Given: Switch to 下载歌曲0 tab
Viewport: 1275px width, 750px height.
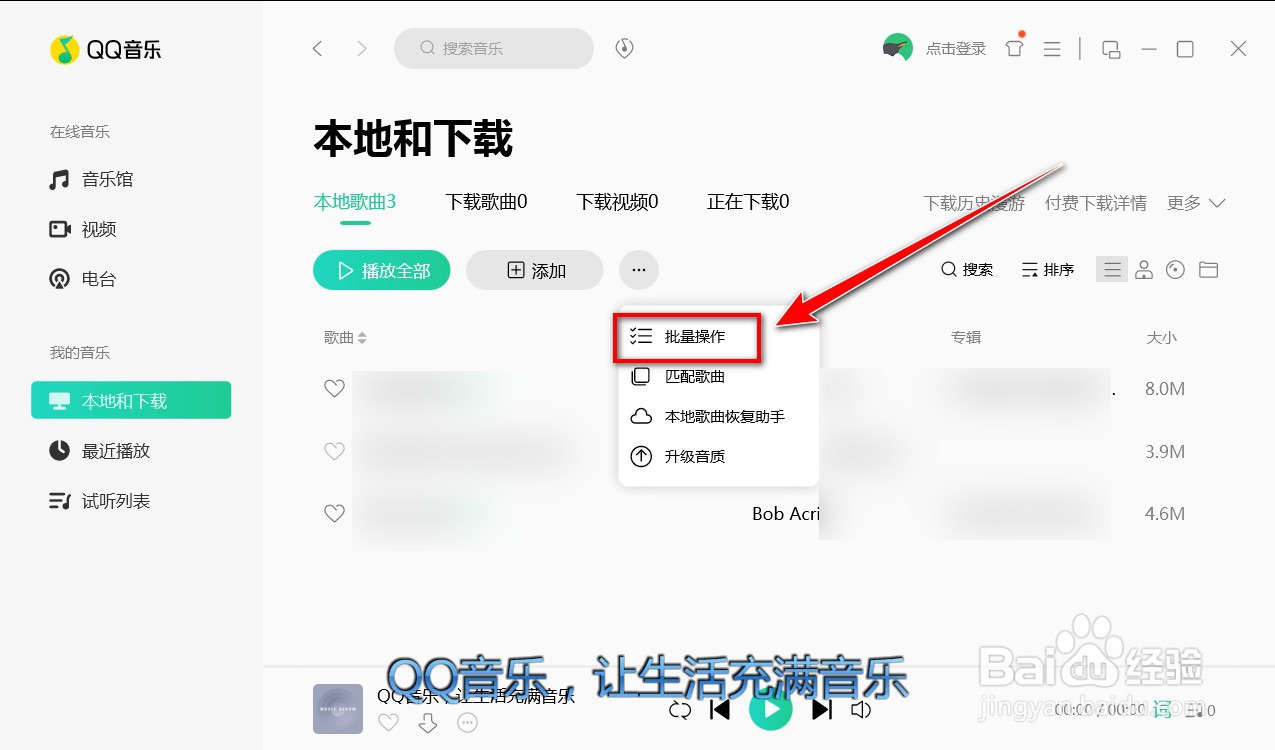Looking at the screenshot, I should [x=486, y=202].
